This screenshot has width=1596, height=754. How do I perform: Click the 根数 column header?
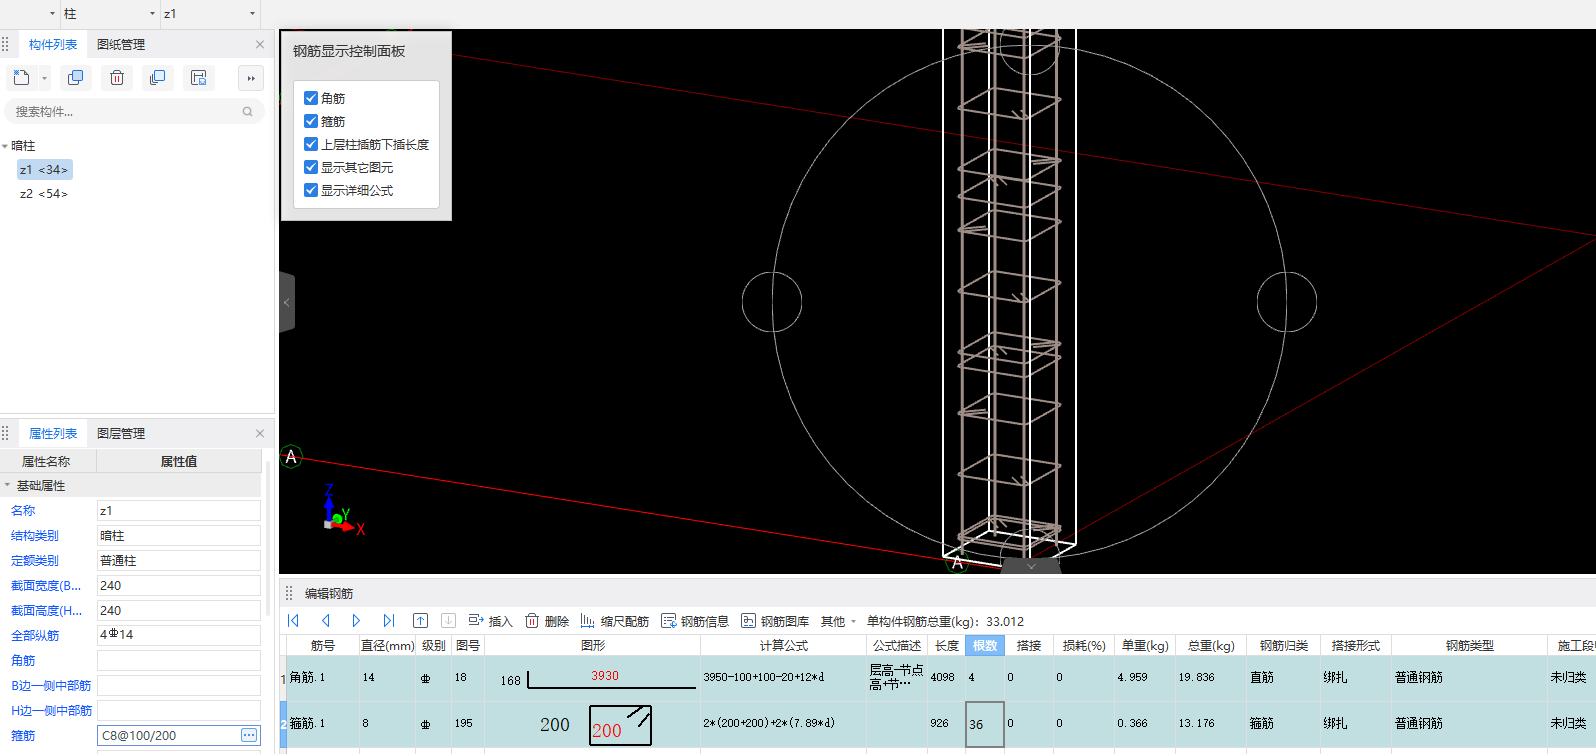[x=985, y=646]
